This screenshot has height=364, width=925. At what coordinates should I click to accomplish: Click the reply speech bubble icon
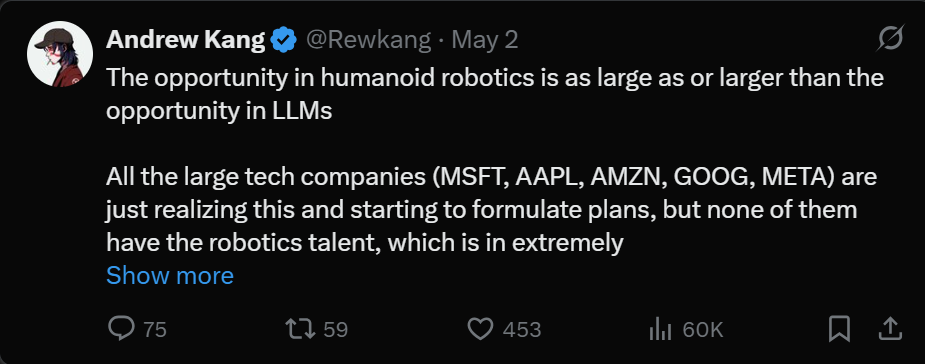[122, 329]
